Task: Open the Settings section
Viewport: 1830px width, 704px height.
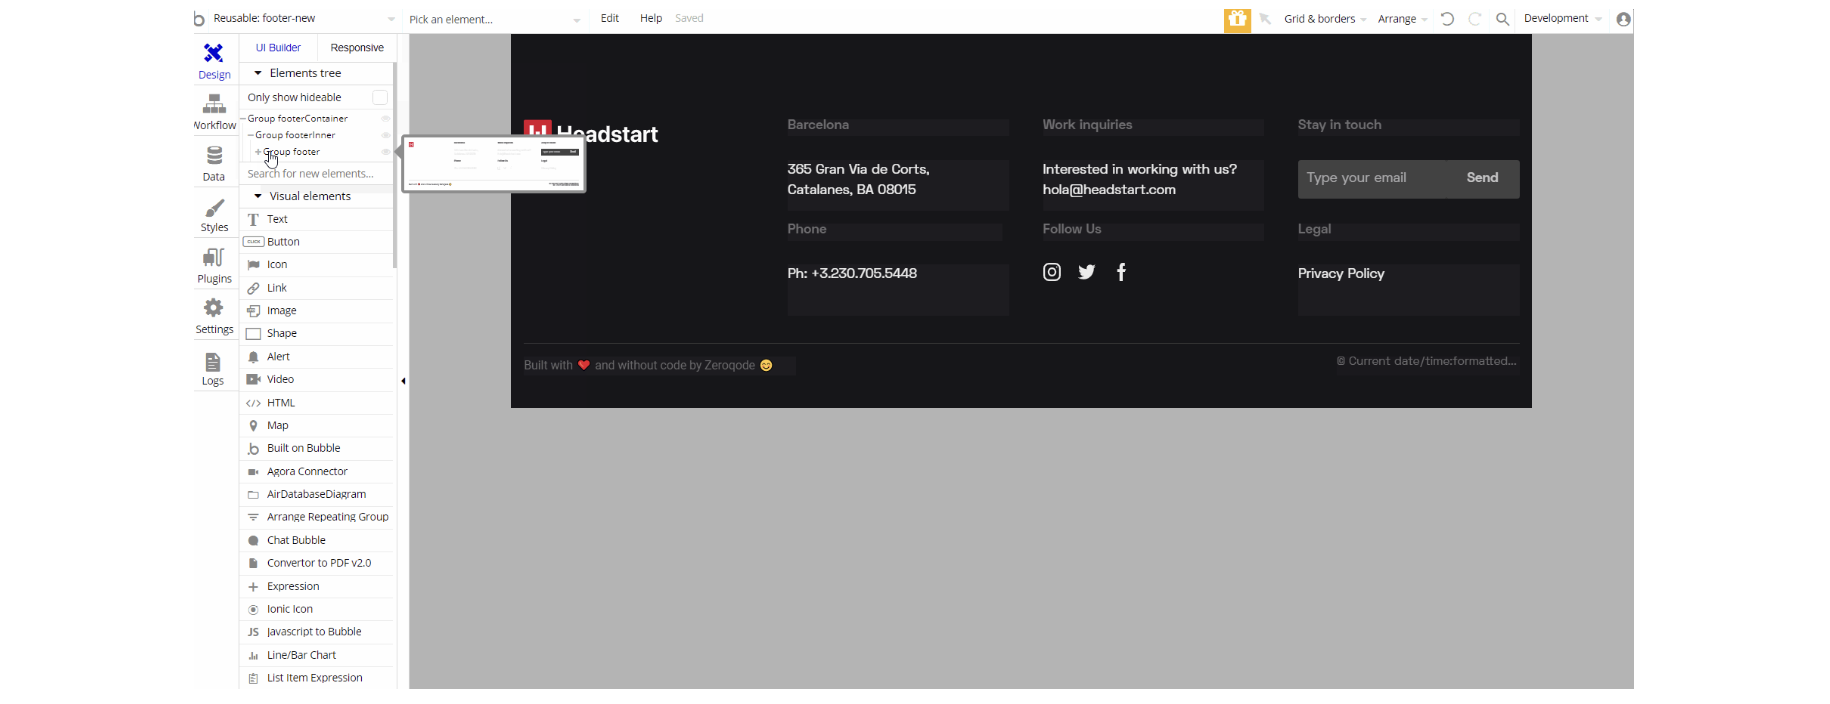Action: [x=214, y=316]
